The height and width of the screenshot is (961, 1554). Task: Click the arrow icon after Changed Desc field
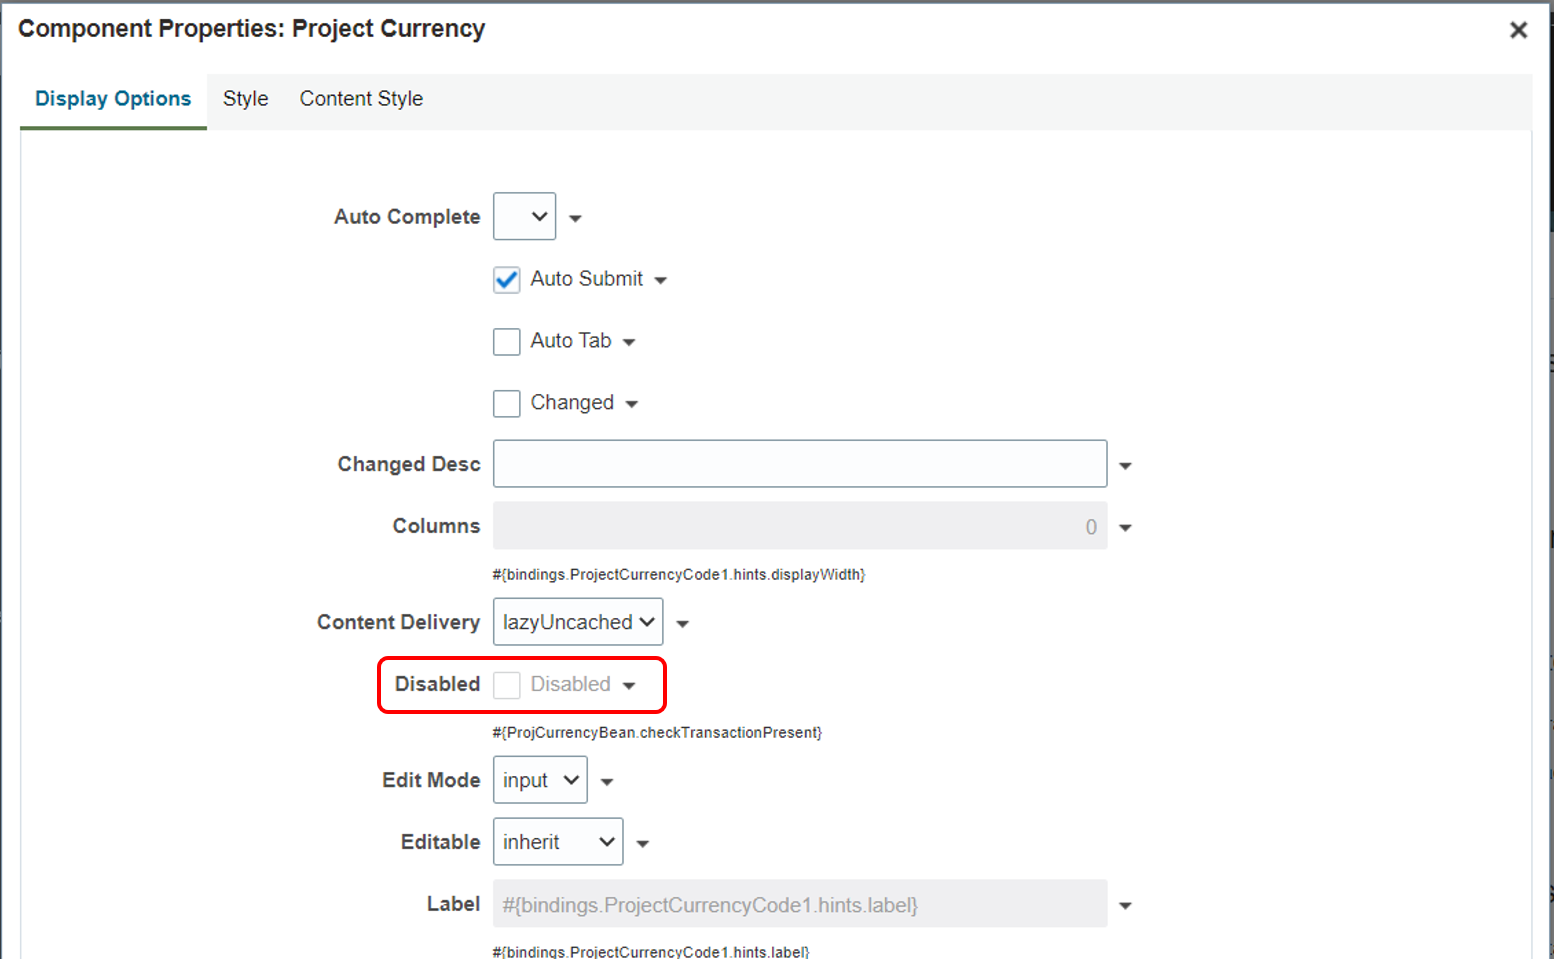click(x=1125, y=466)
